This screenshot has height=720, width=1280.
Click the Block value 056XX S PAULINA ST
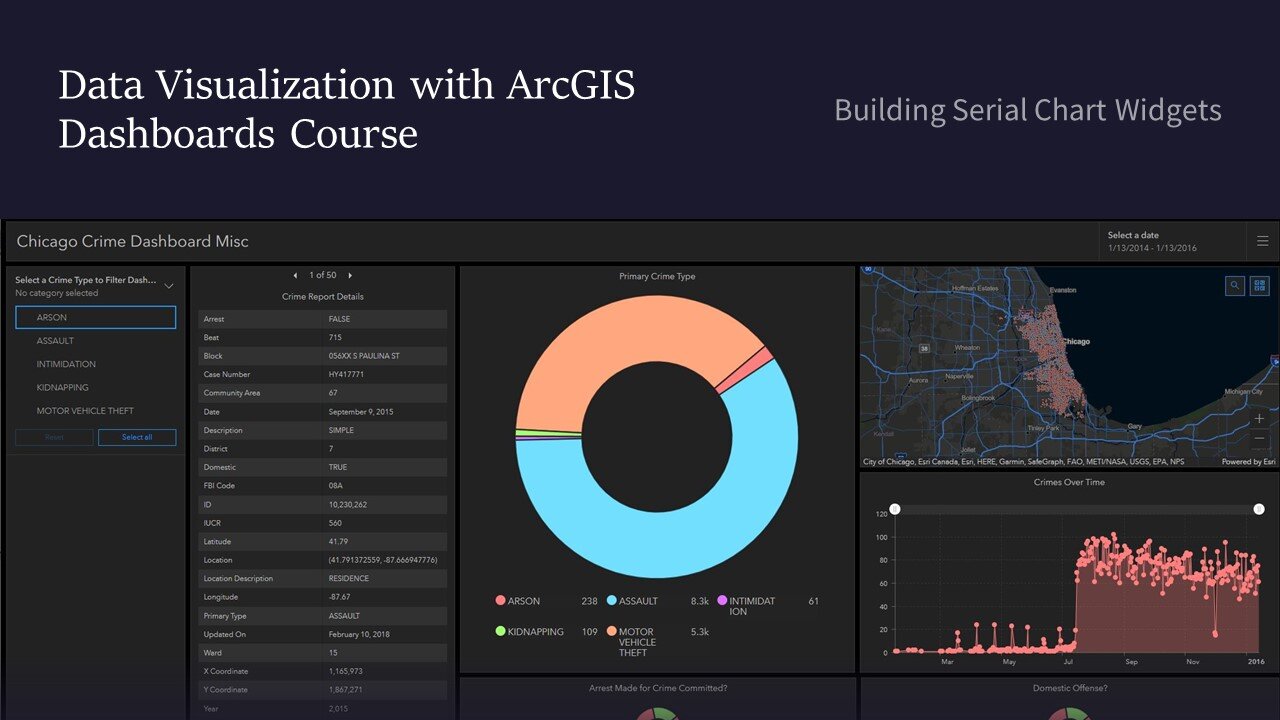365,356
